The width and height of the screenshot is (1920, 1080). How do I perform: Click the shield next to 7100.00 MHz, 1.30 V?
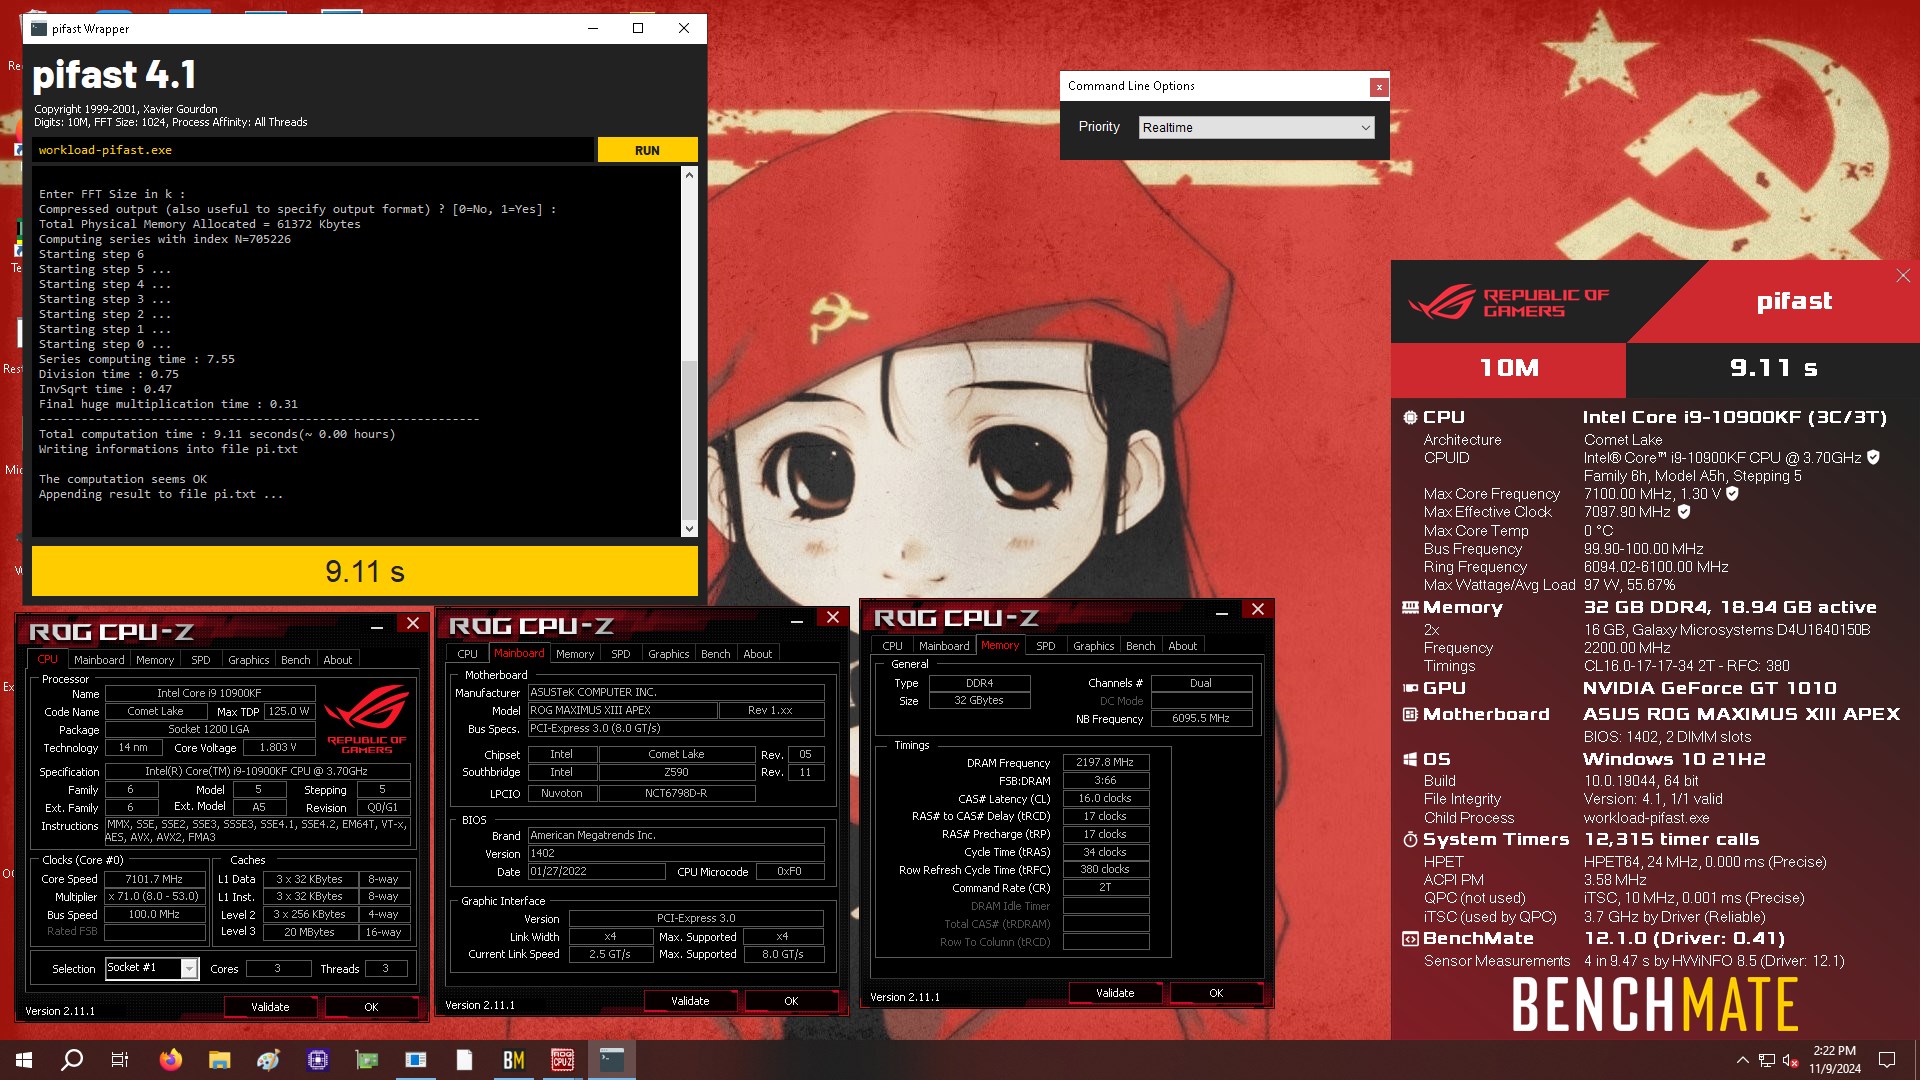(1732, 493)
